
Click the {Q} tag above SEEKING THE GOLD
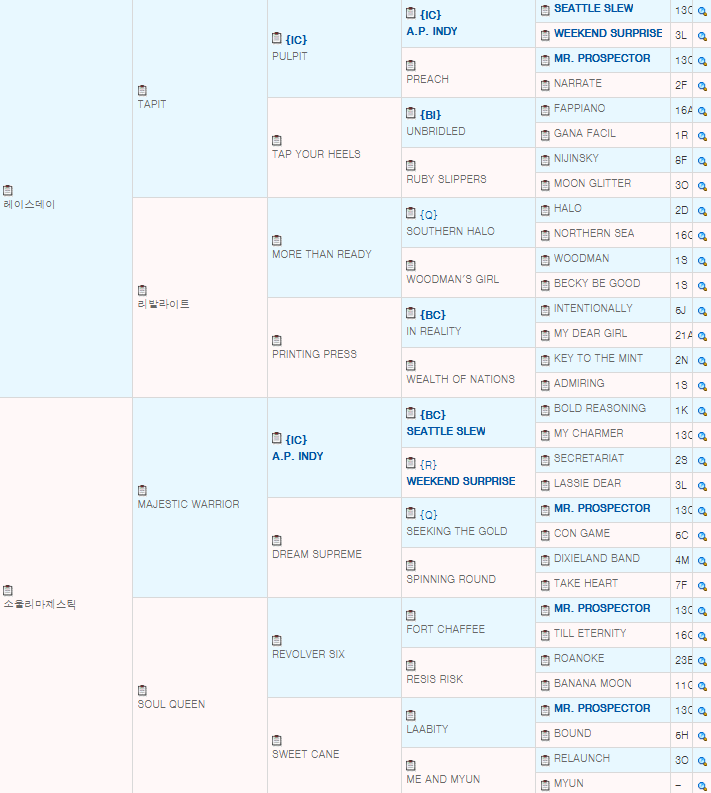tap(428, 515)
